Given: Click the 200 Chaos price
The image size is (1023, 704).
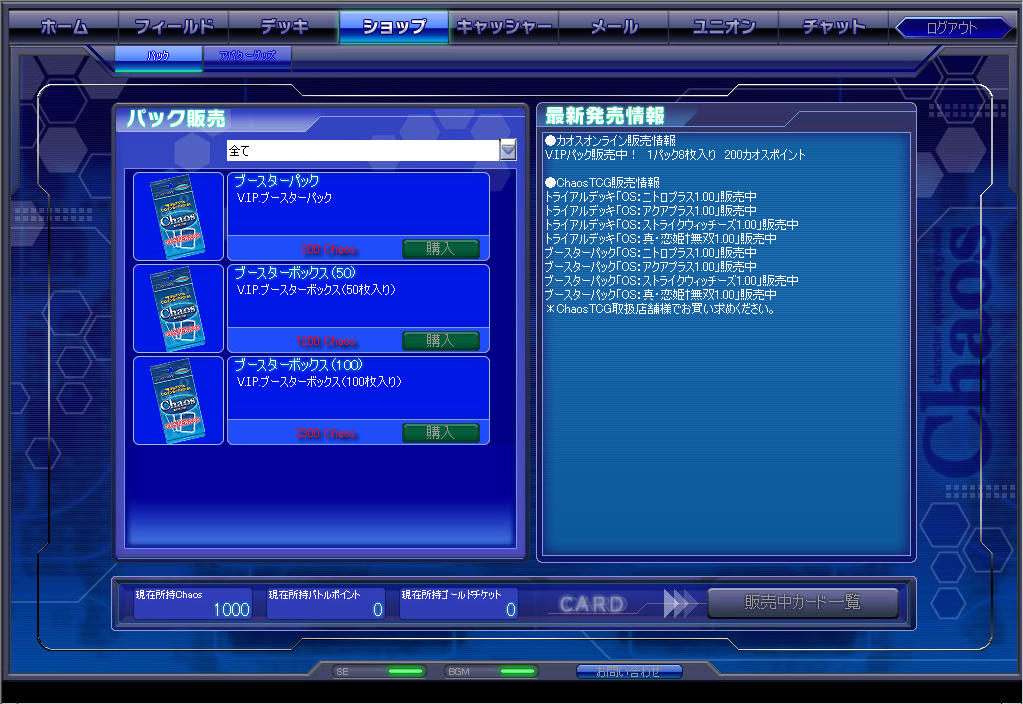Looking at the screenshot, I should 328,249.
